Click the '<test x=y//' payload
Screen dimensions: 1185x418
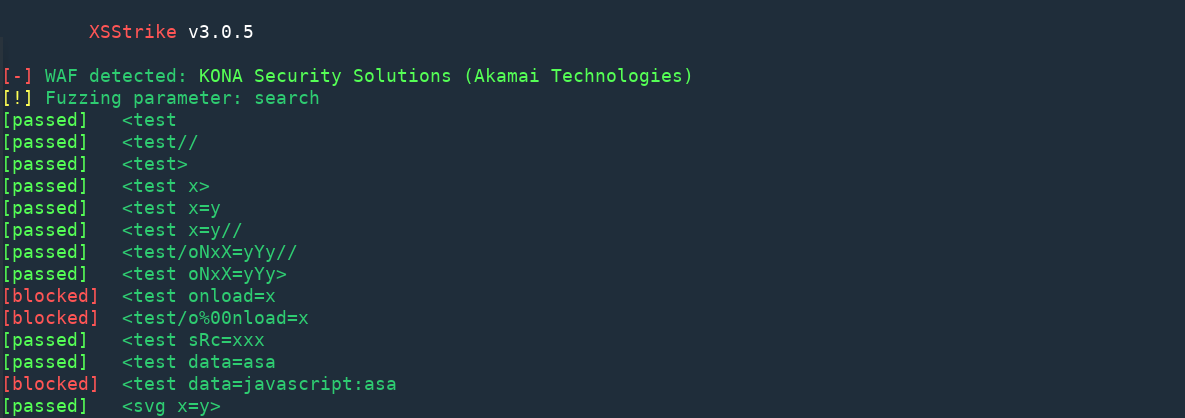(x=182, y=230)
